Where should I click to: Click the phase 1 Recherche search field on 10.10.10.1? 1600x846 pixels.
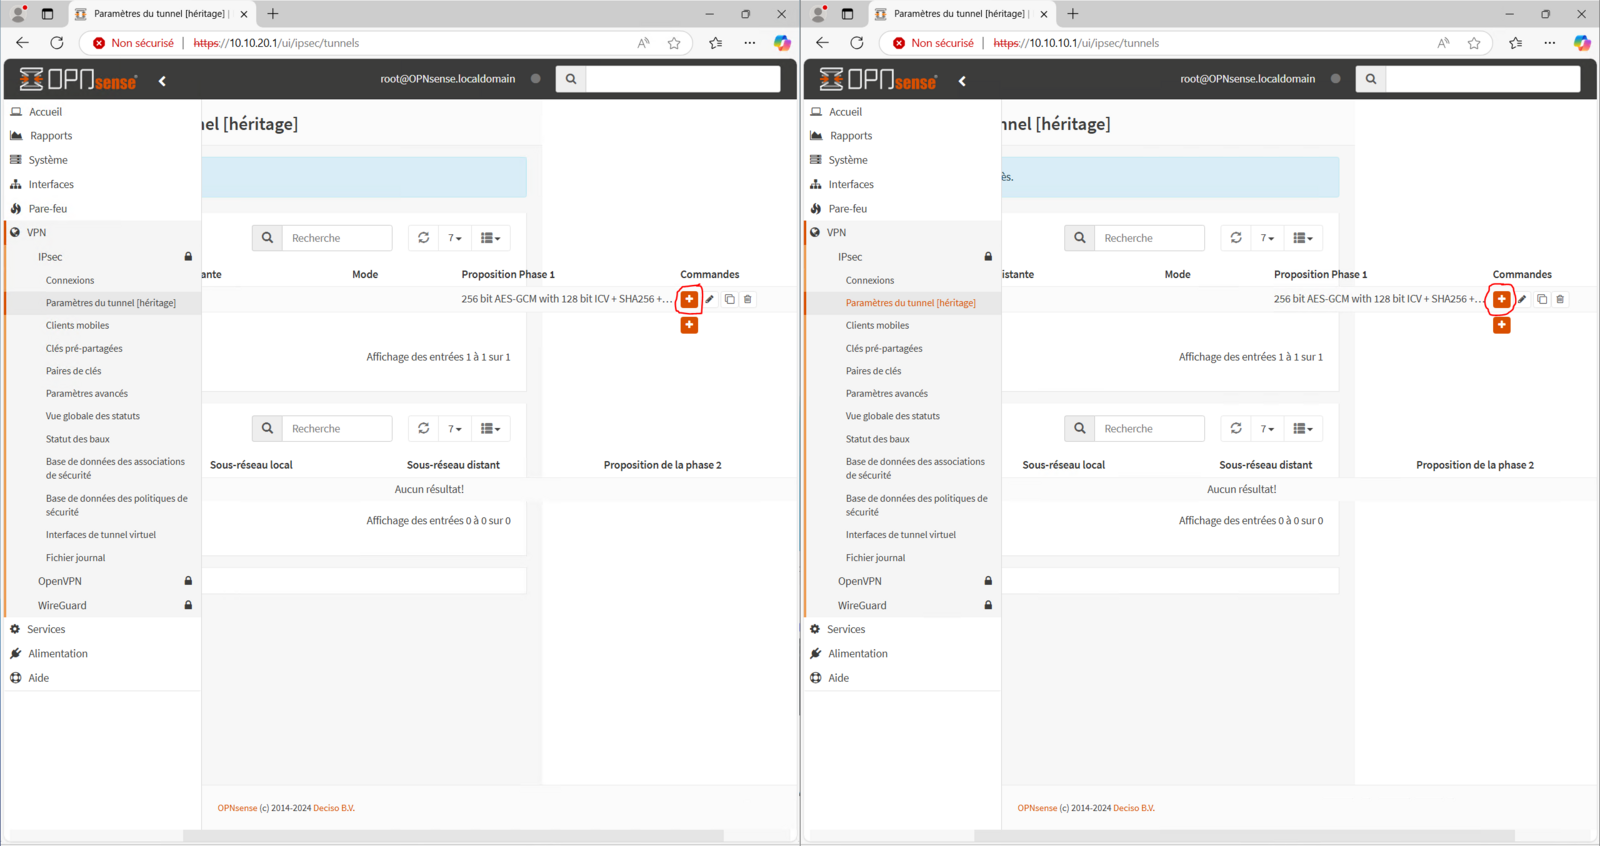(x=1149, y=238)
